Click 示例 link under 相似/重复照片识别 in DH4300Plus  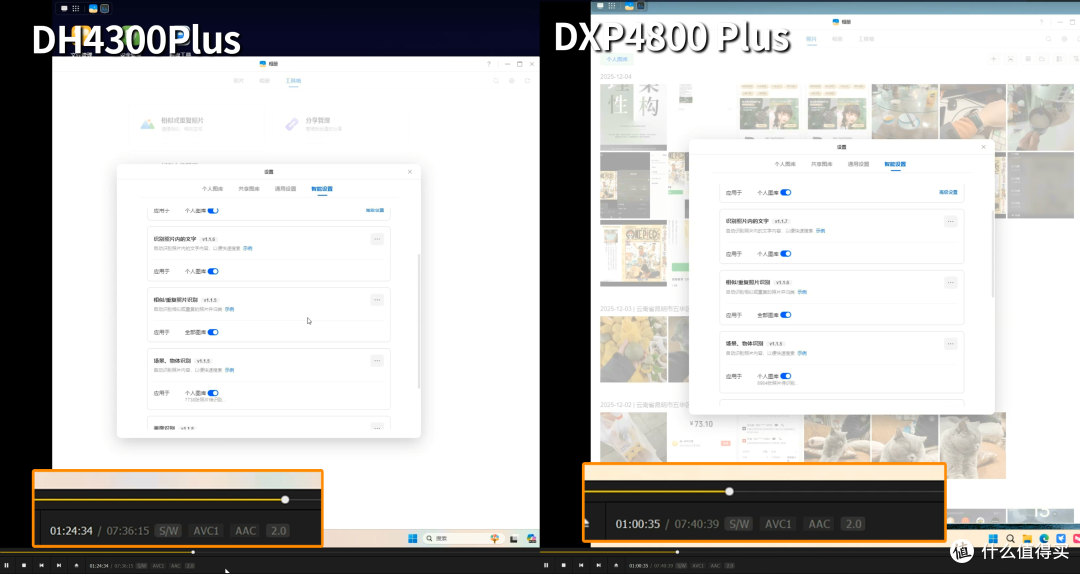pos(229,309)
